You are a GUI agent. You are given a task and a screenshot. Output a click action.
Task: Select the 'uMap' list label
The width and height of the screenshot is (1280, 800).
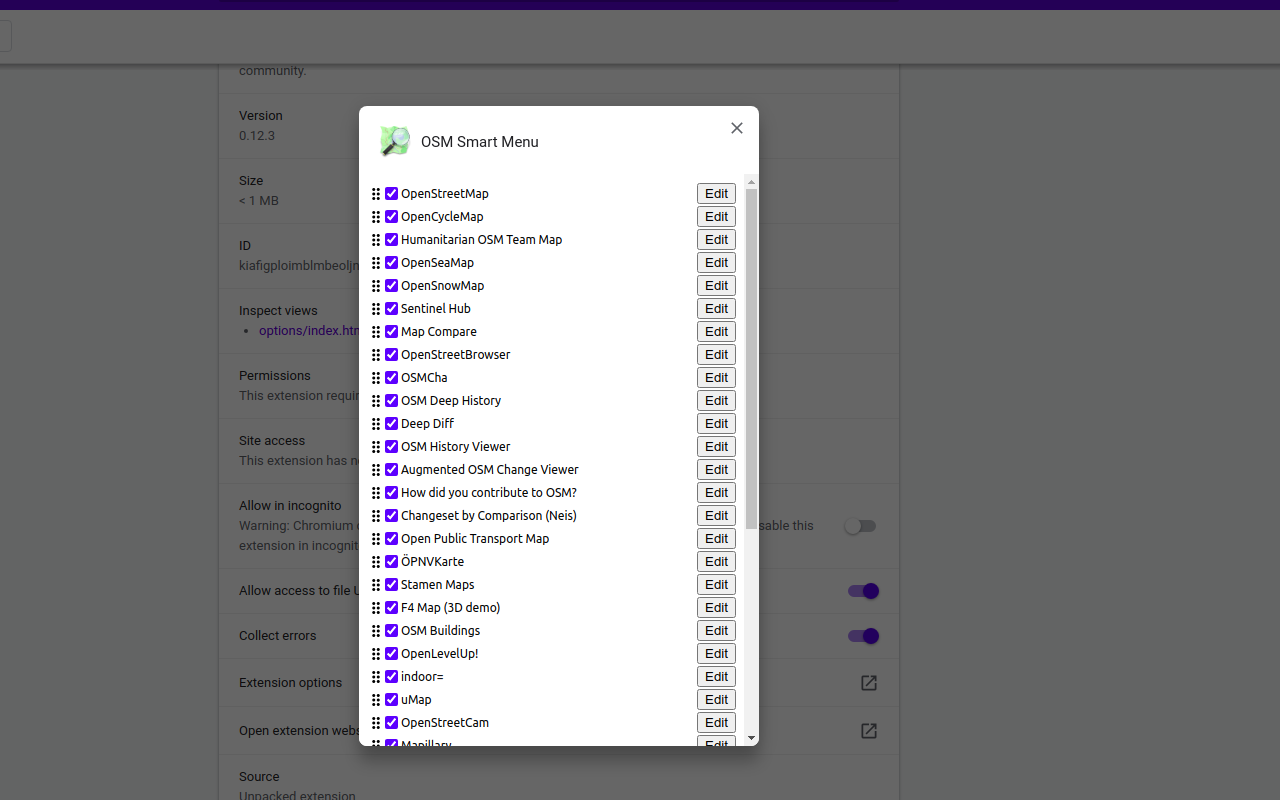[x=416, y=700]
